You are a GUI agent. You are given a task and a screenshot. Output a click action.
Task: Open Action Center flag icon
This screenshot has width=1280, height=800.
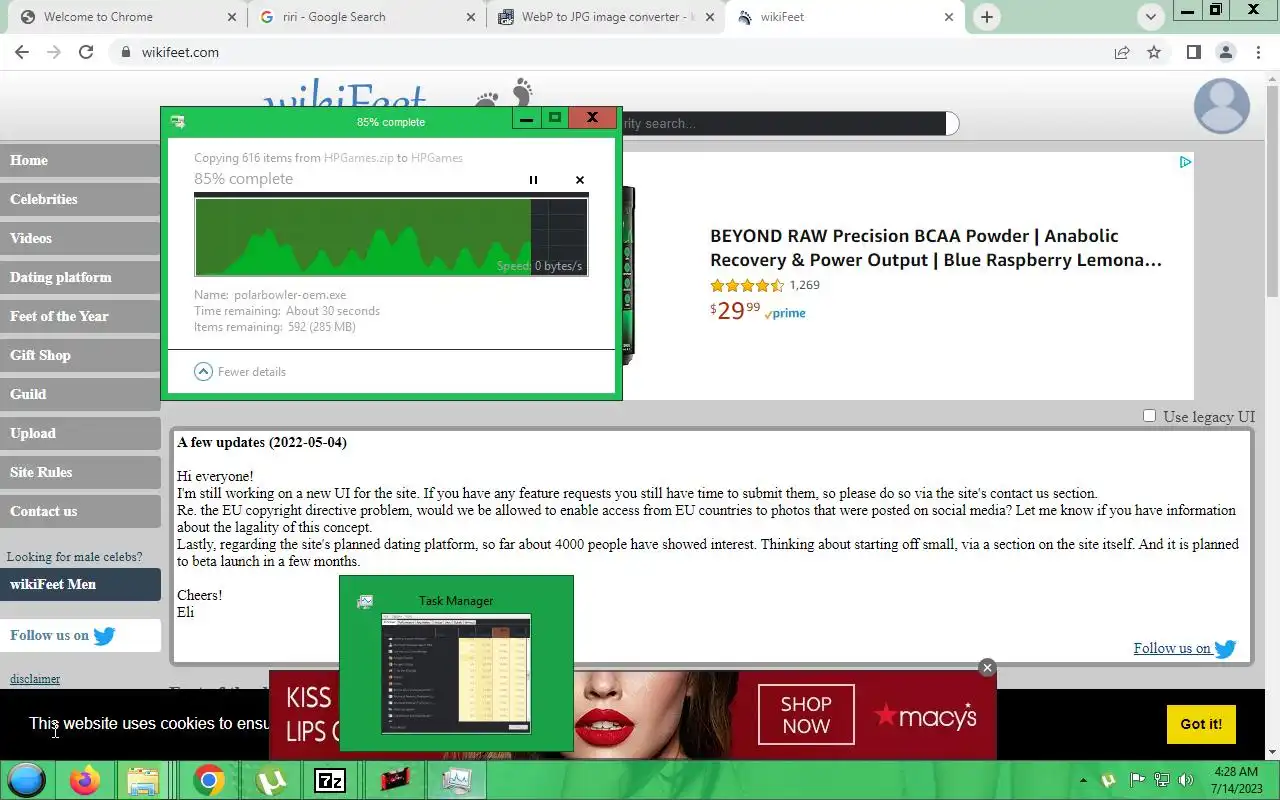pos(1137,780)
